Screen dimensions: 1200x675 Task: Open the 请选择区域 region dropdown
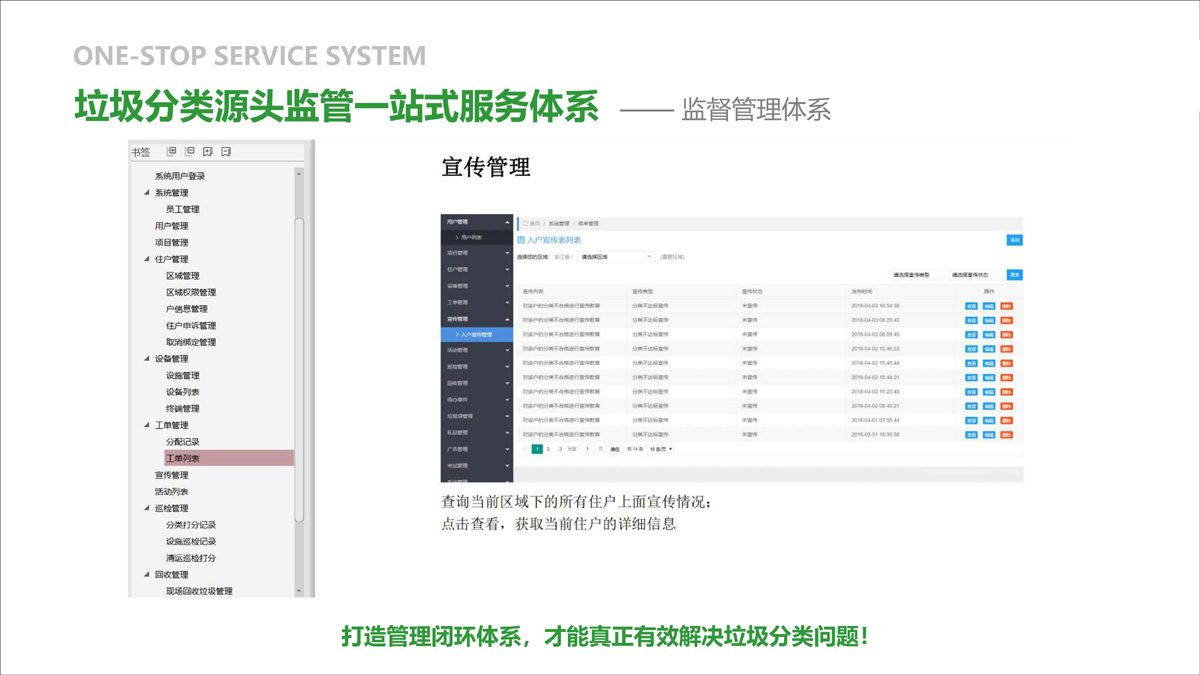coord(615,257)
